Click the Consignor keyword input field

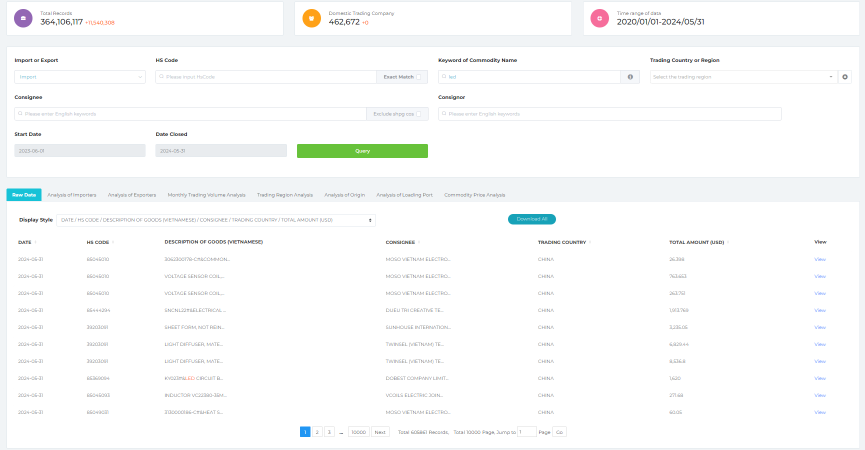pos(610,114)
